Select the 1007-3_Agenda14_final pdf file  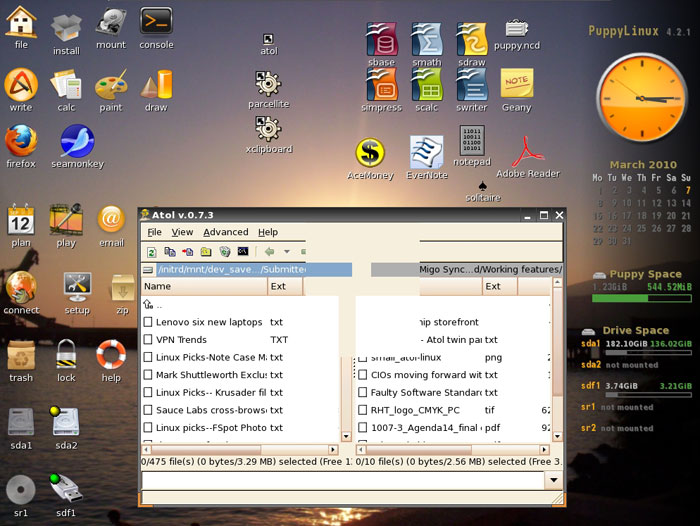click(x=453, y=428)
